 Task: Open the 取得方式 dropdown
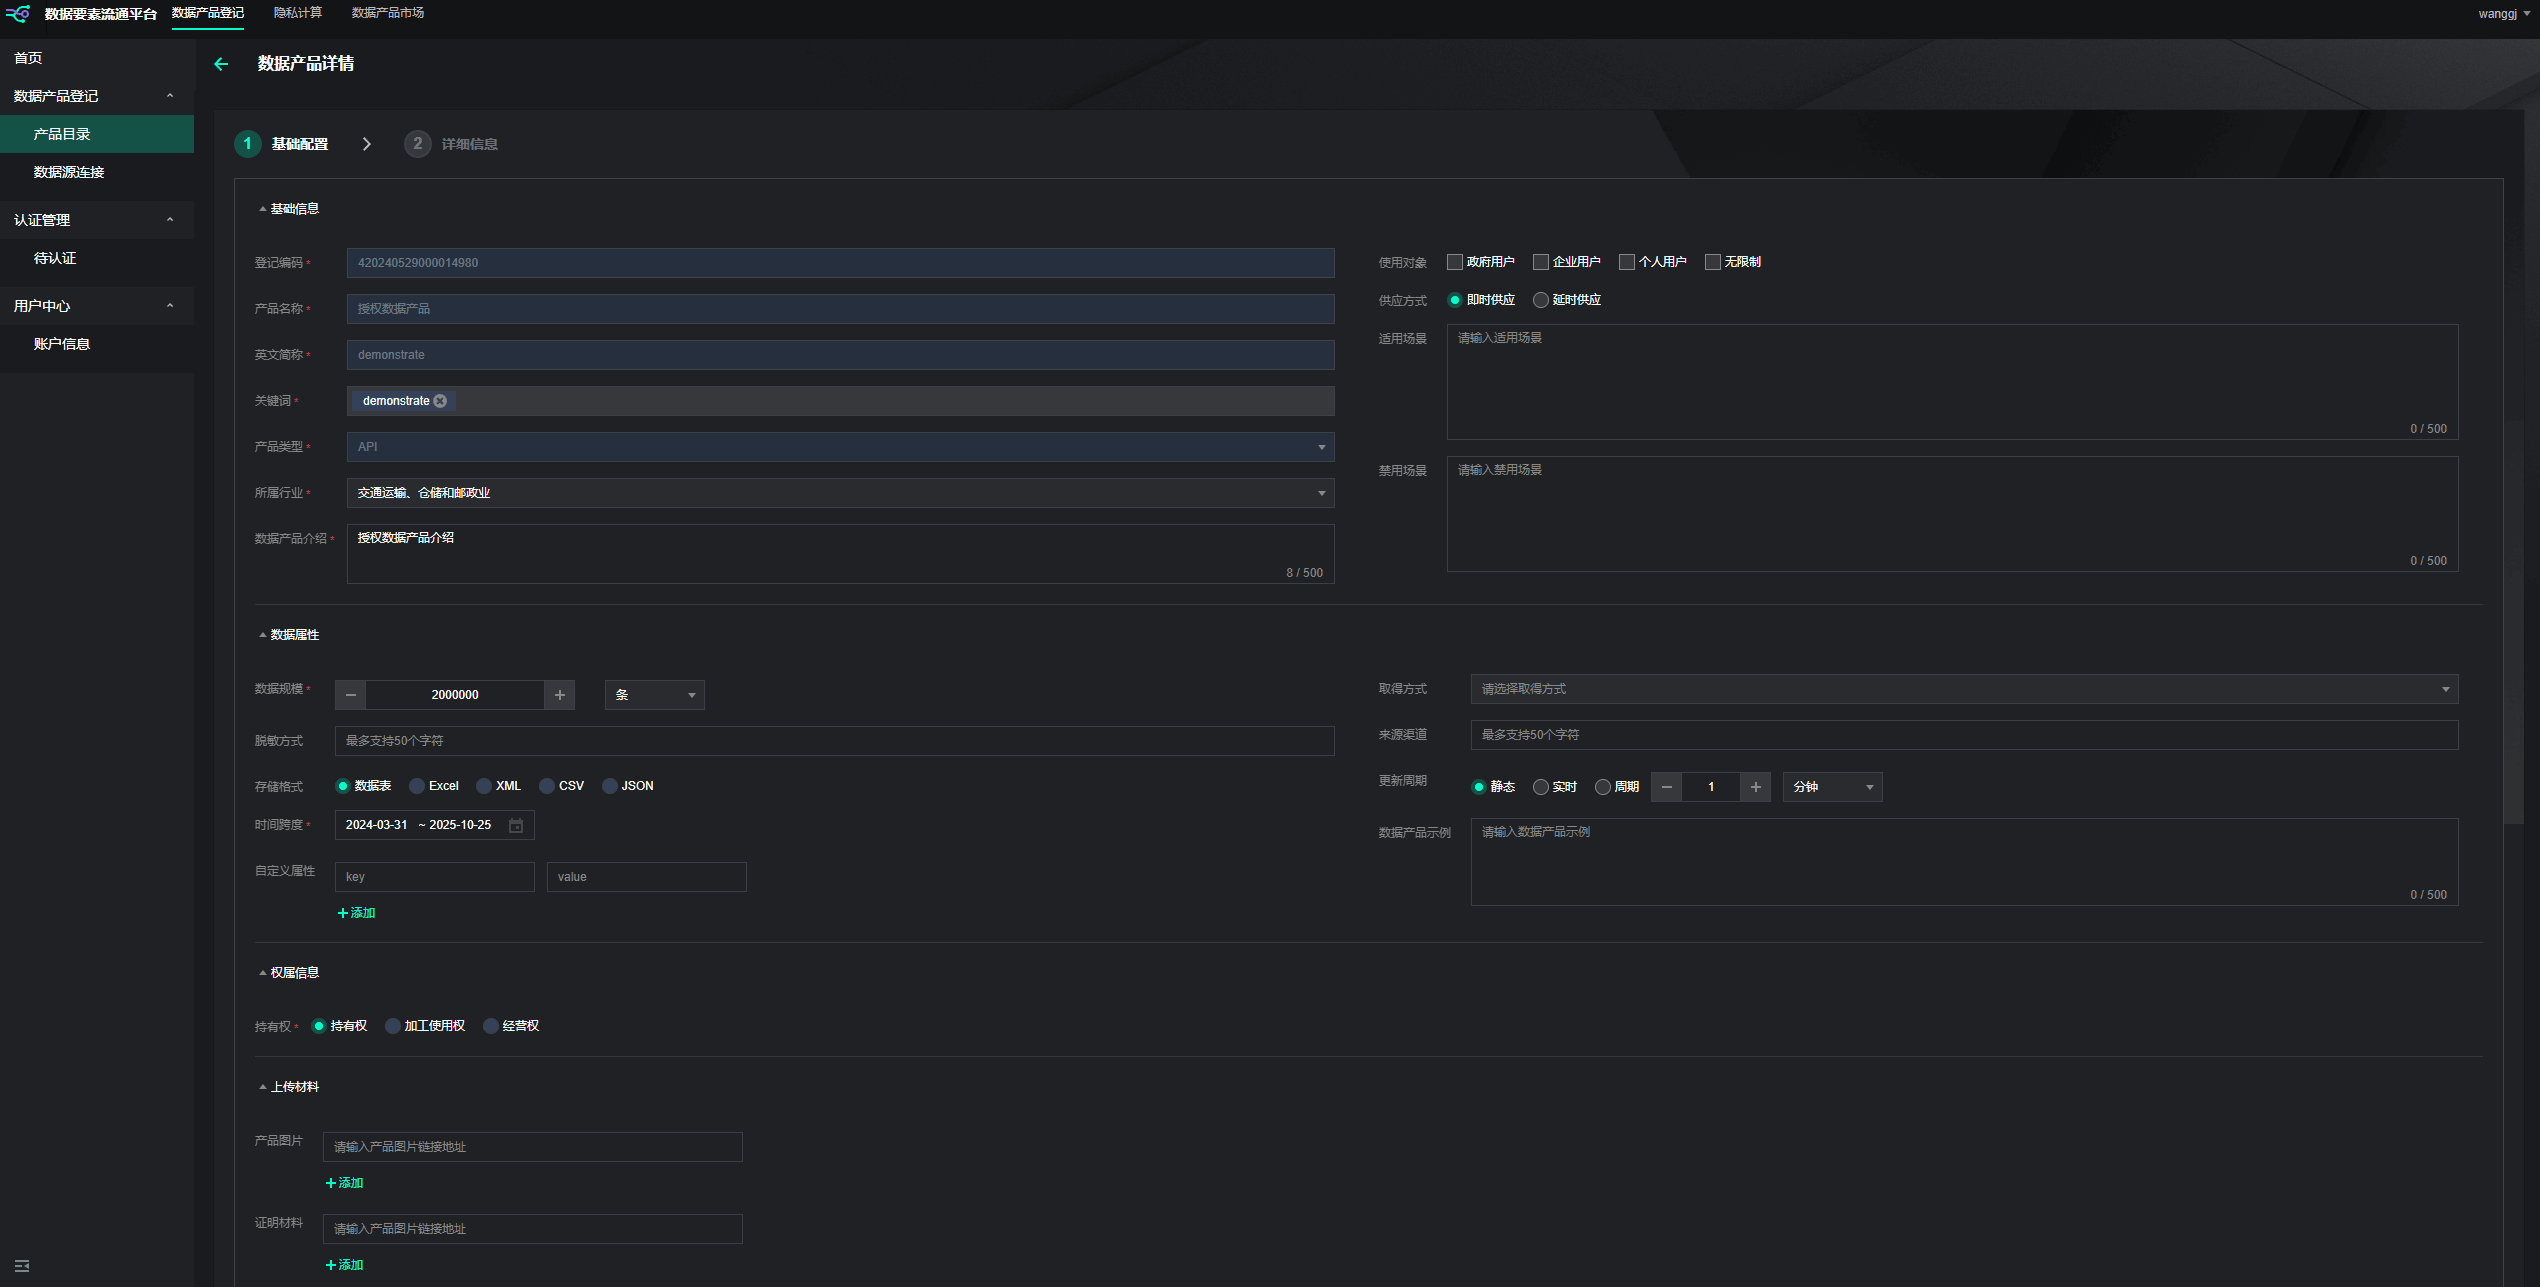(x=1963, y=689)
